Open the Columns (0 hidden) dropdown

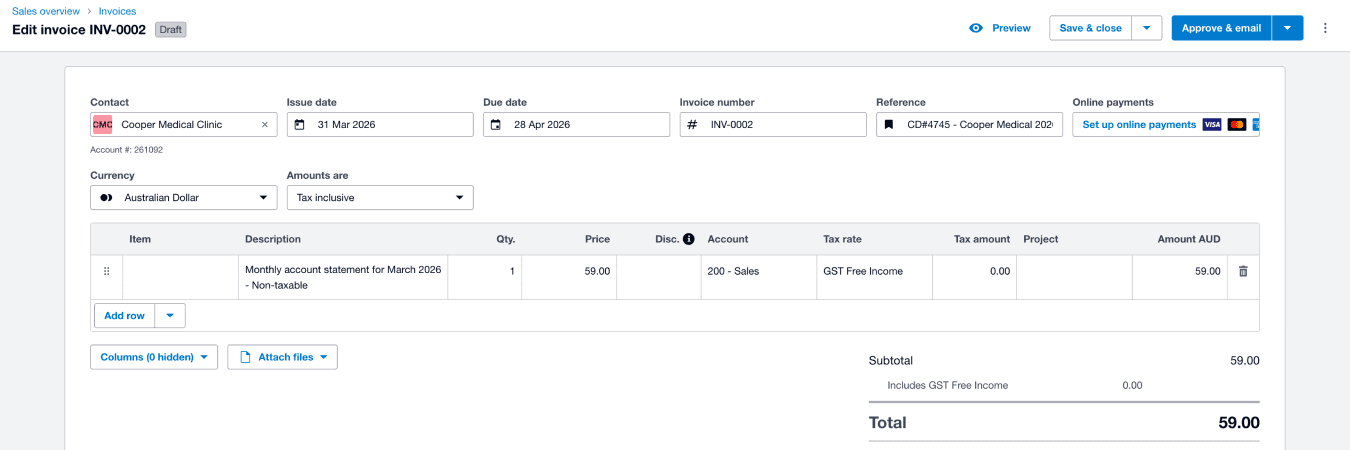tap(154, 357)
